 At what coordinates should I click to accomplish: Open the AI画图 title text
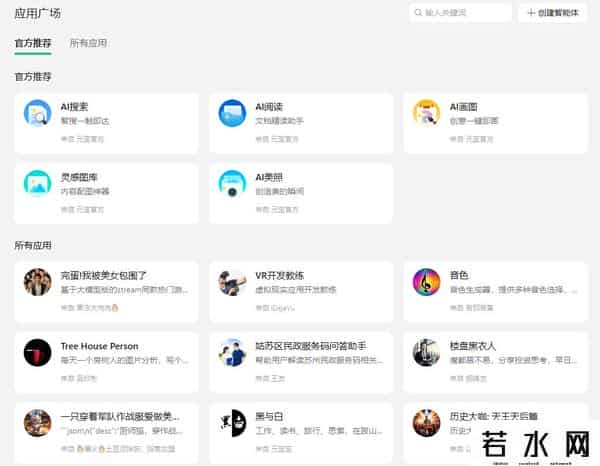[463, 107]
